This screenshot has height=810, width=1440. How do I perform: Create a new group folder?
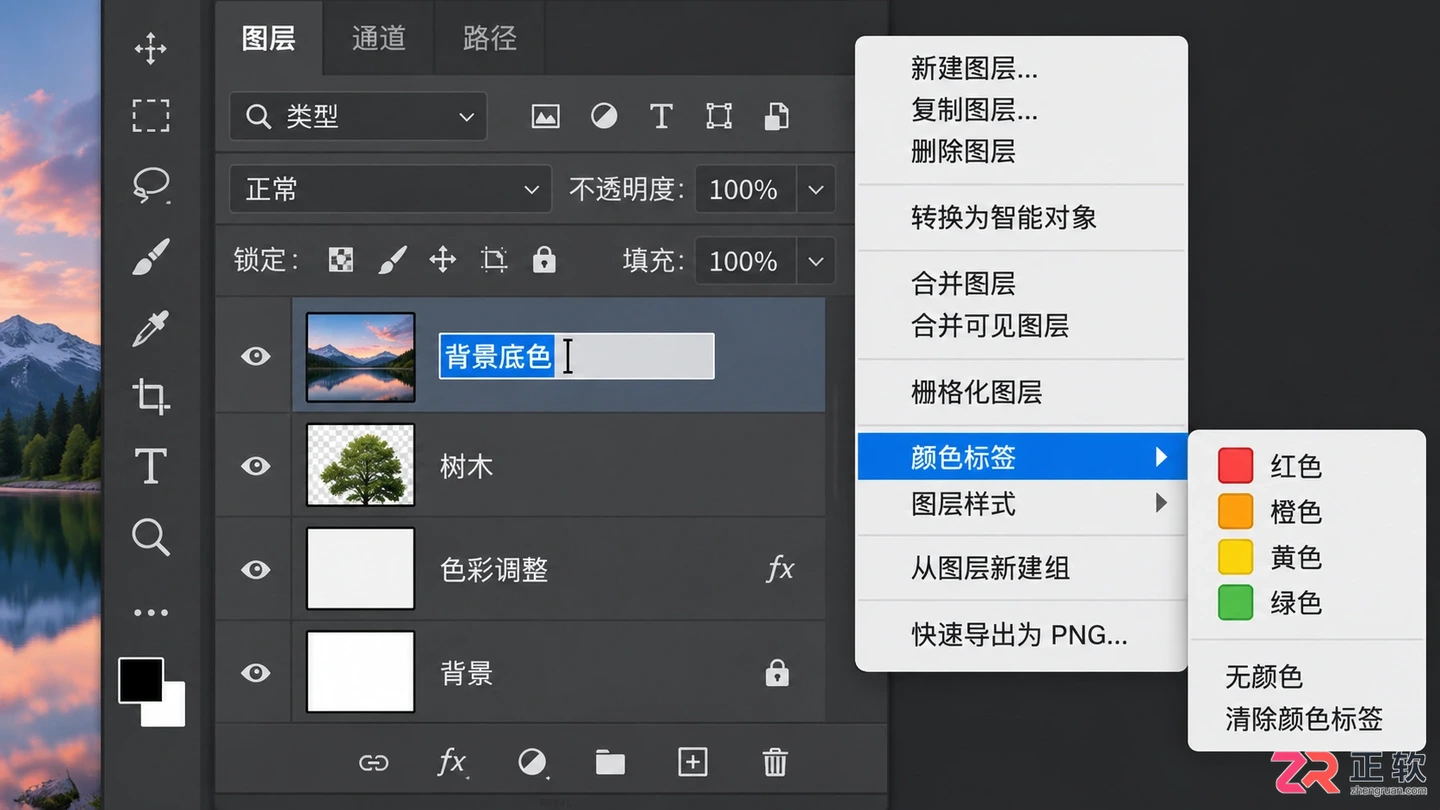[610, 763]
